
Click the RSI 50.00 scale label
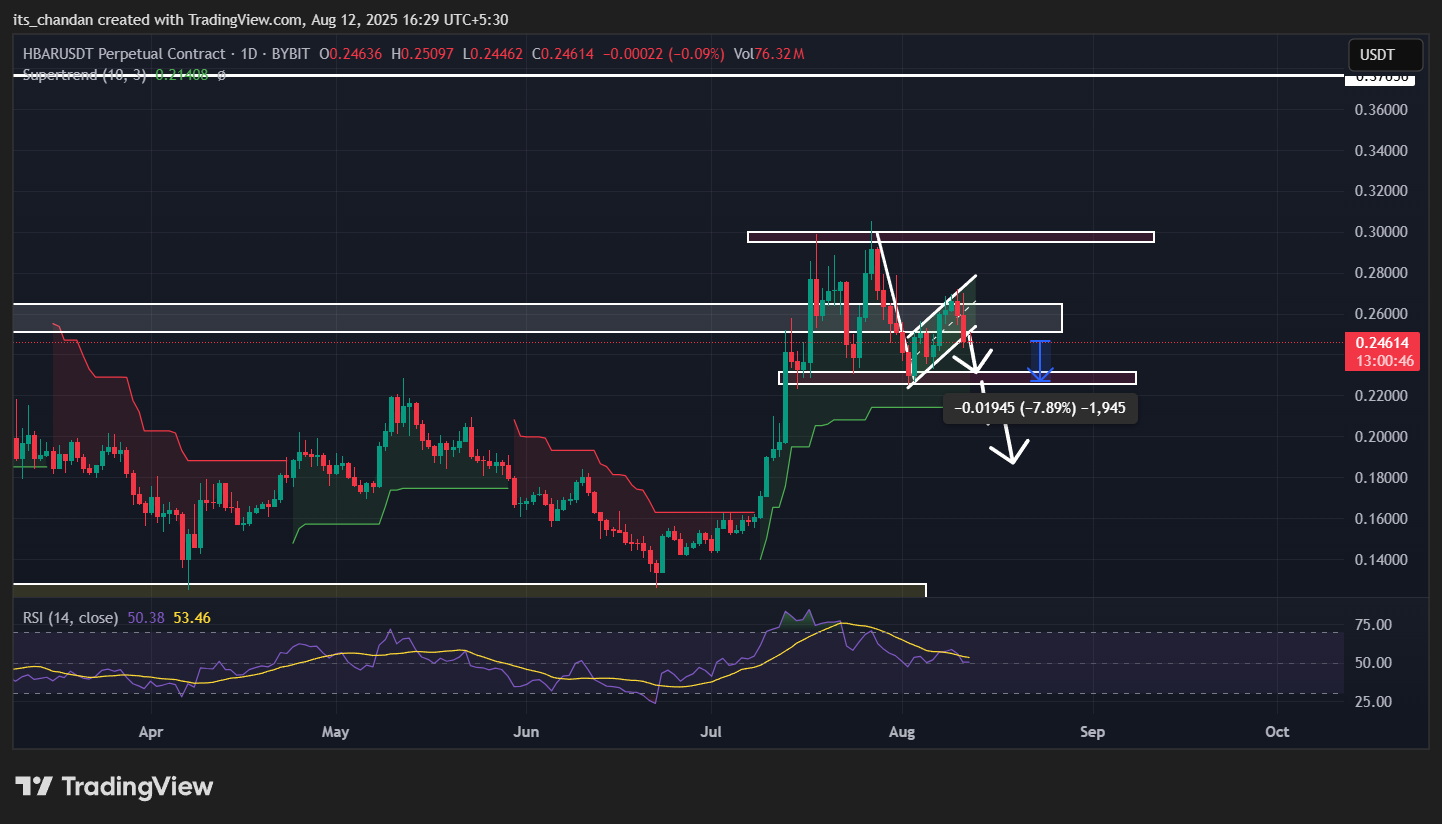tap(1371, 663)
